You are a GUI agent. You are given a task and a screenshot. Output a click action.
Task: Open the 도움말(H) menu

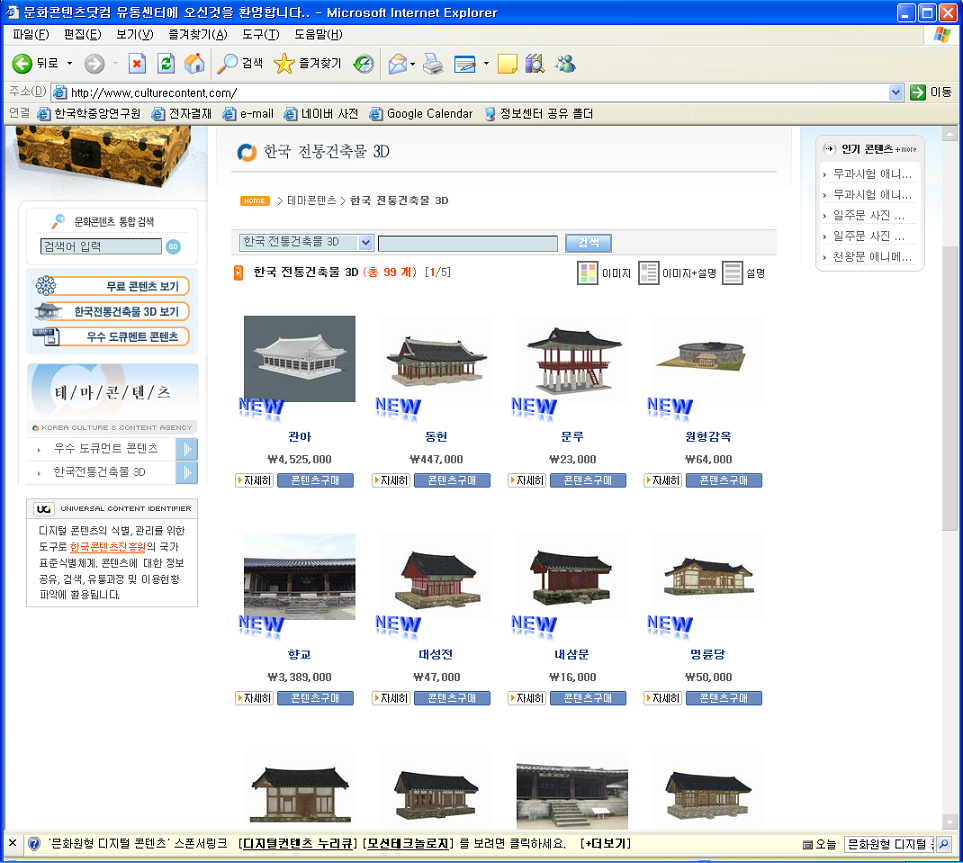tap(318, 34)
